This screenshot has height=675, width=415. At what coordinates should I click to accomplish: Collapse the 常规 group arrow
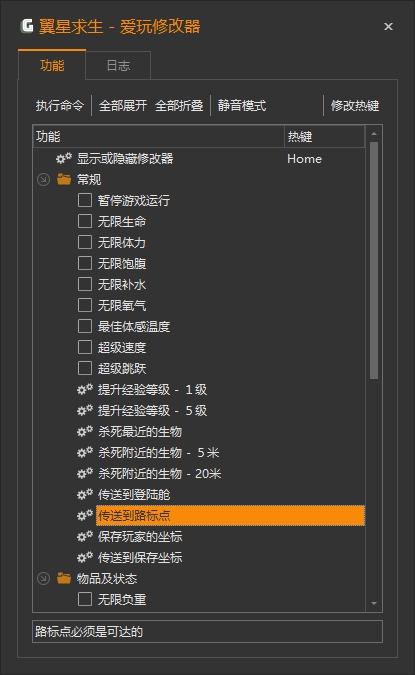pyautogui.click(x=43, y=180)
